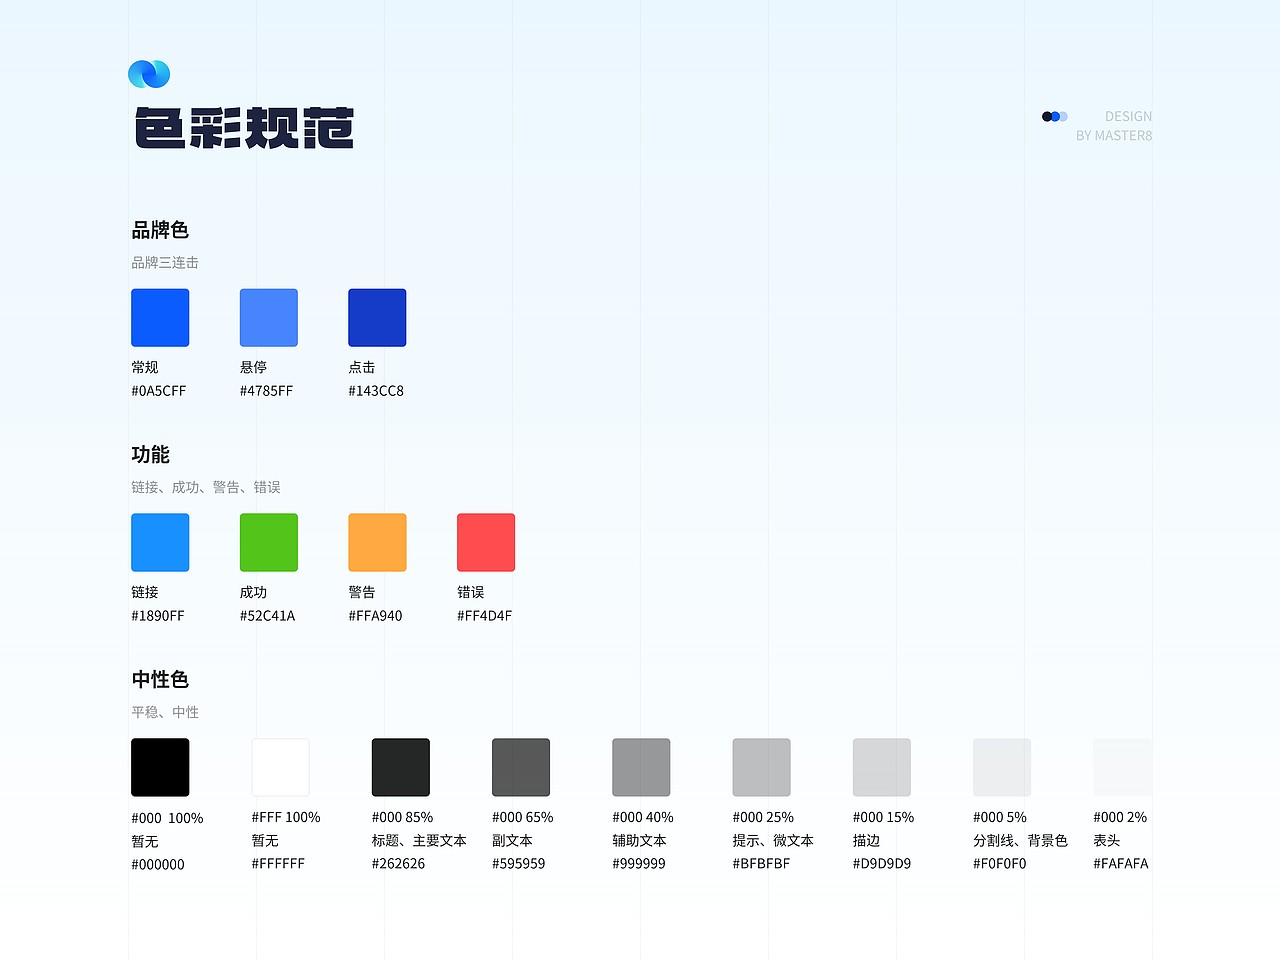Click the 错误 label
Image resolution: width=1280 pixels, height=960 pixels.
471,593
